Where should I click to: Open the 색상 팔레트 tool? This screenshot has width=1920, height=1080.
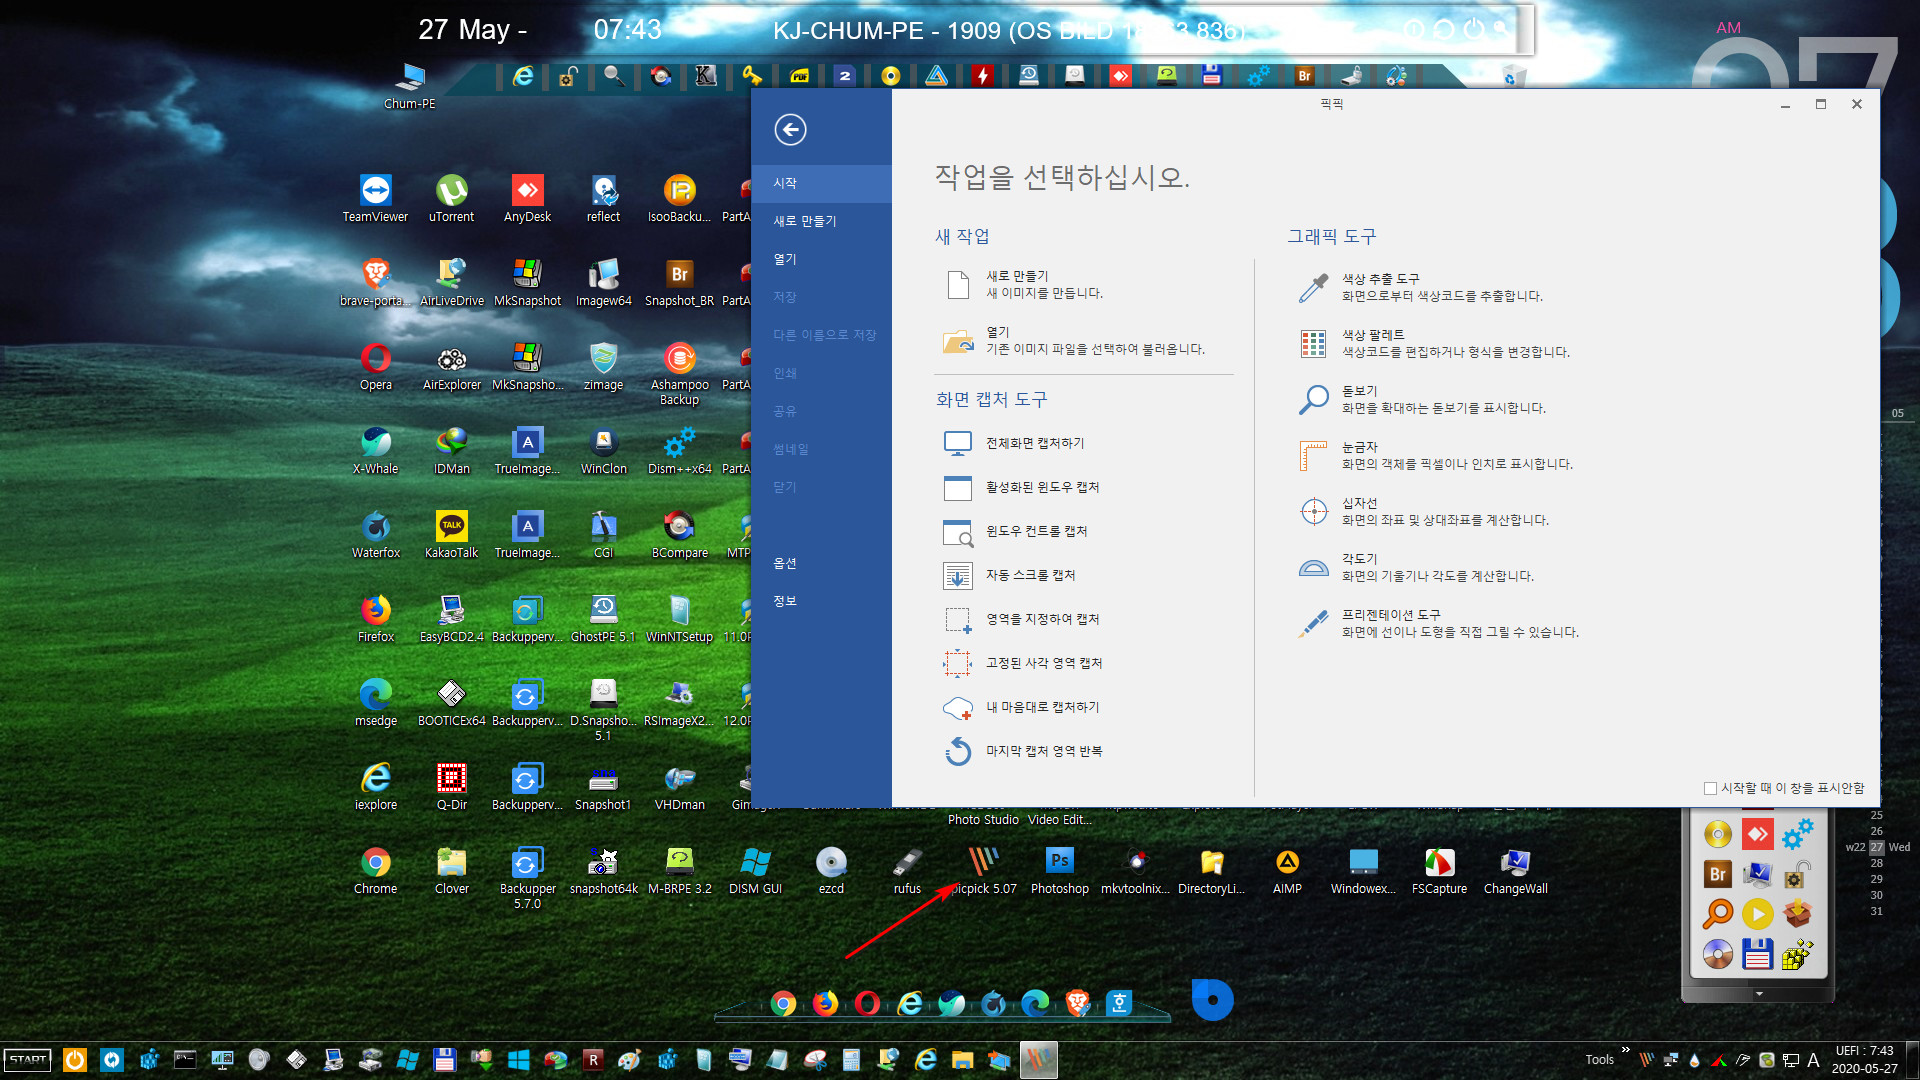pyautogui.click(x=1434, y=343)
